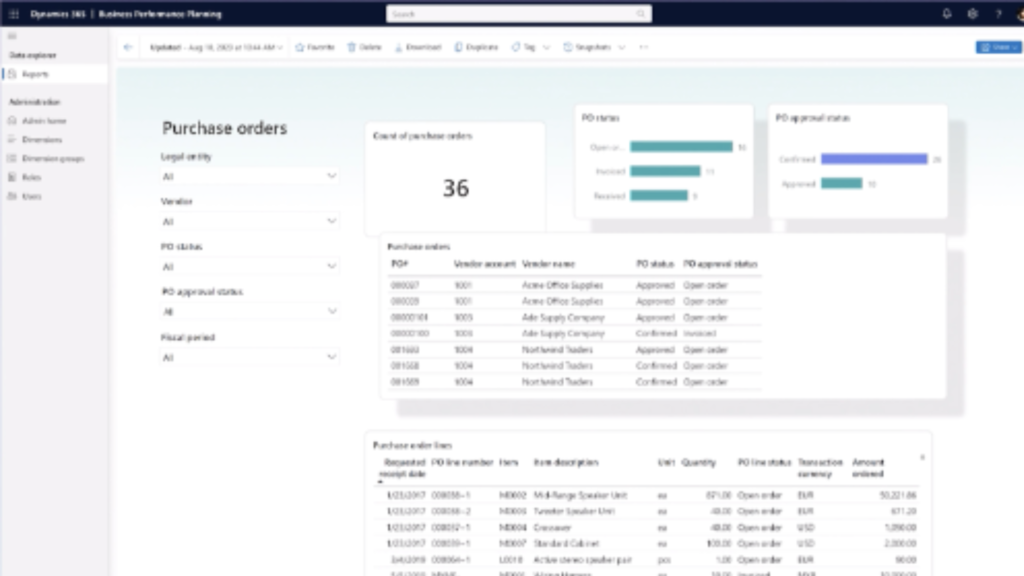Click Duplicate in the report toolbar
The width and height of the screenshot is (1024, 576).
click(476, 47)
